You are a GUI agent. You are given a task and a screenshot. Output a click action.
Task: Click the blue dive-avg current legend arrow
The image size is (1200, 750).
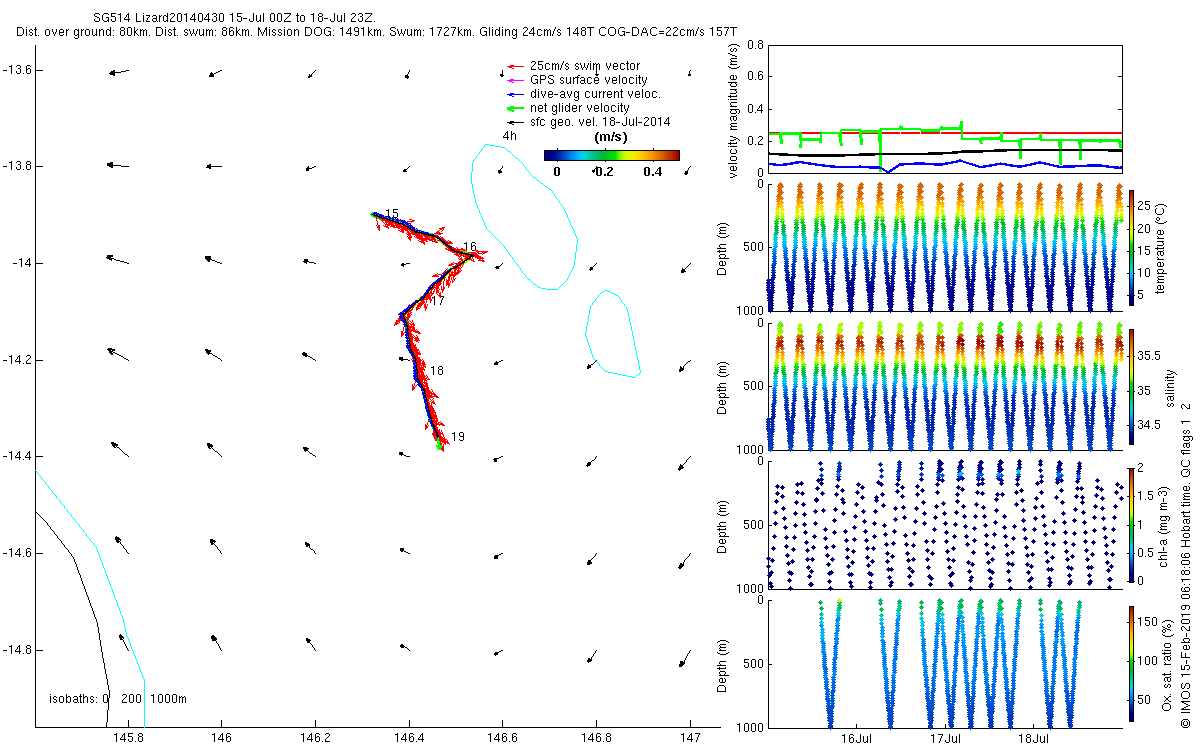coord(515,94)
